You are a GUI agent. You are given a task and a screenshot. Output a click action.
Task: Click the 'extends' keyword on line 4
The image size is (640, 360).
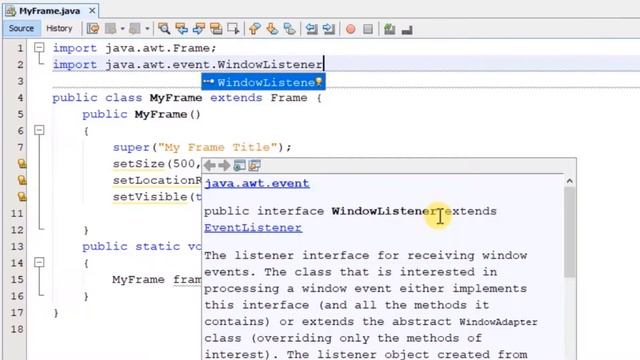[x=236, y=98]
